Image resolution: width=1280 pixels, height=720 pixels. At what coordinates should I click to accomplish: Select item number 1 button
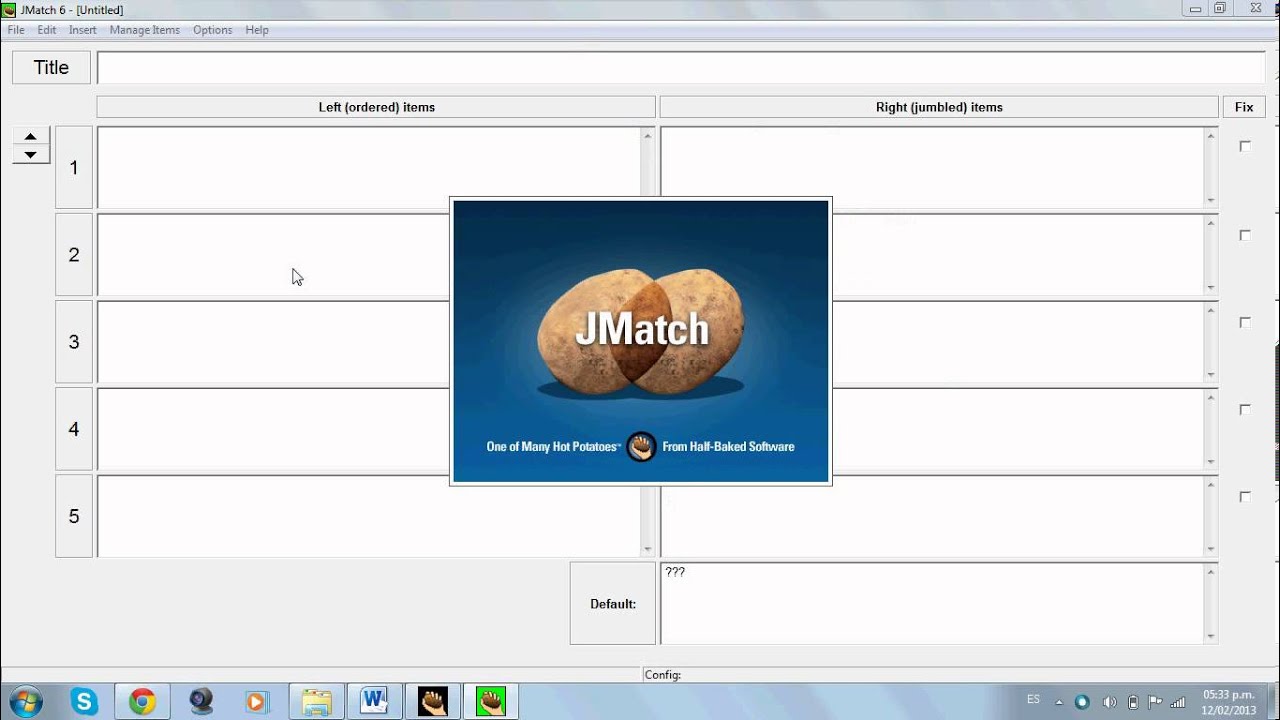[x=74, y=168]
